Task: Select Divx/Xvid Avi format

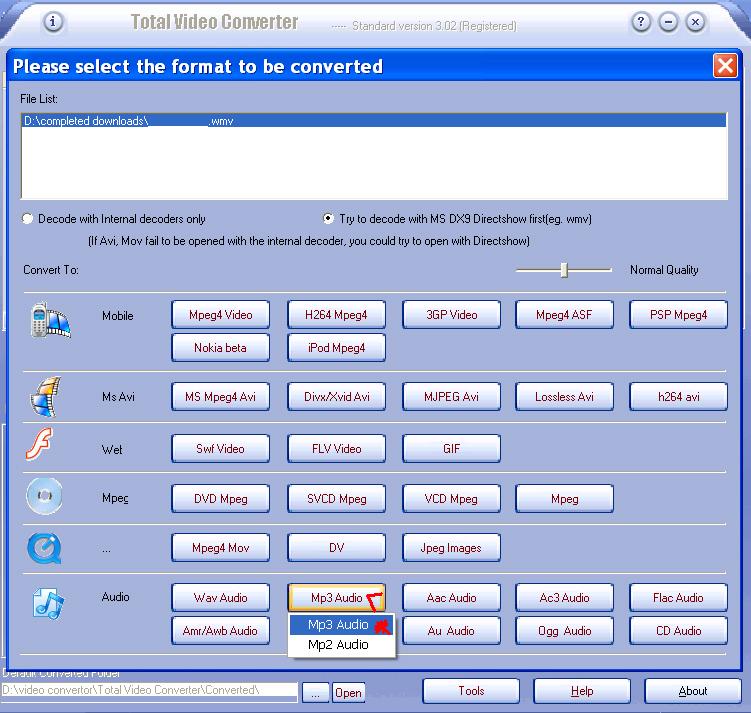Action: point(336,396)
